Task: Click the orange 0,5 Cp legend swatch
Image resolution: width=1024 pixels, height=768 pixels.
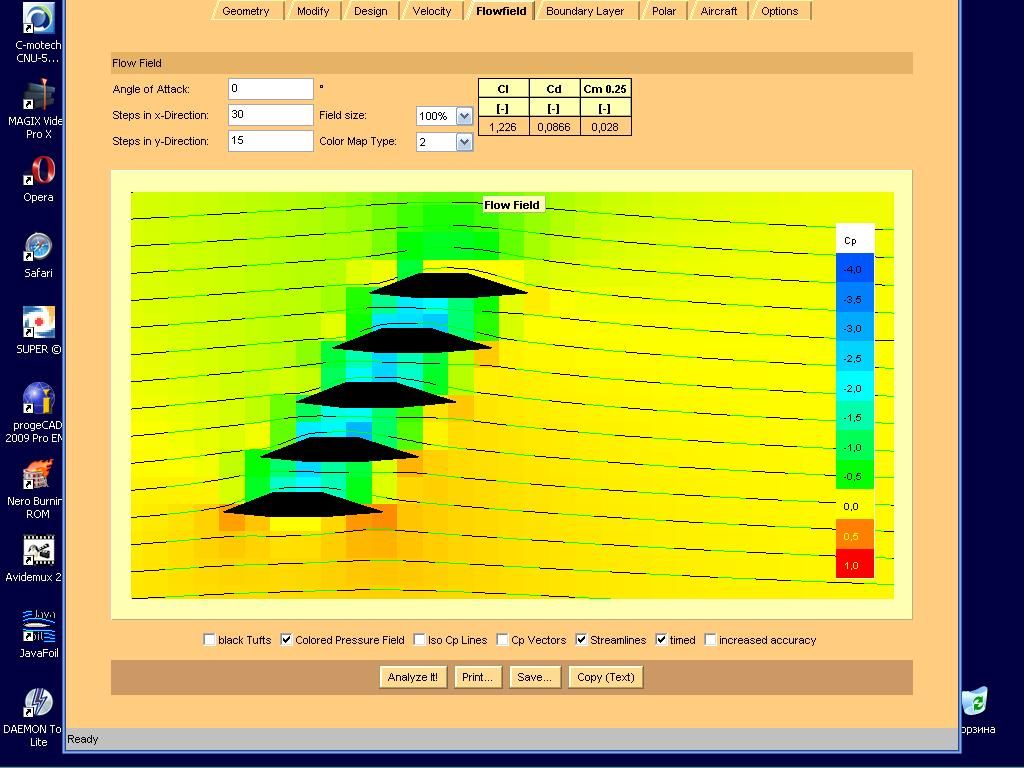Action: tap(854, 536)
